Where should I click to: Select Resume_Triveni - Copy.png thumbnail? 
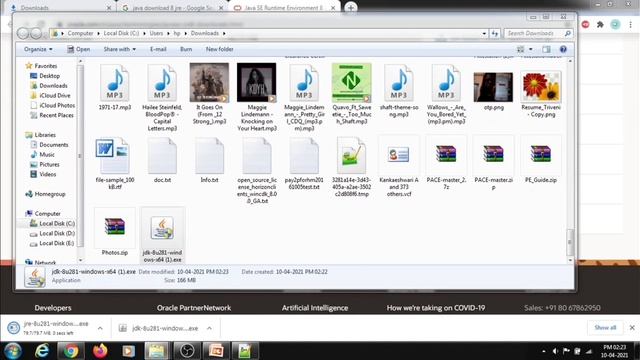coord(541,86)
